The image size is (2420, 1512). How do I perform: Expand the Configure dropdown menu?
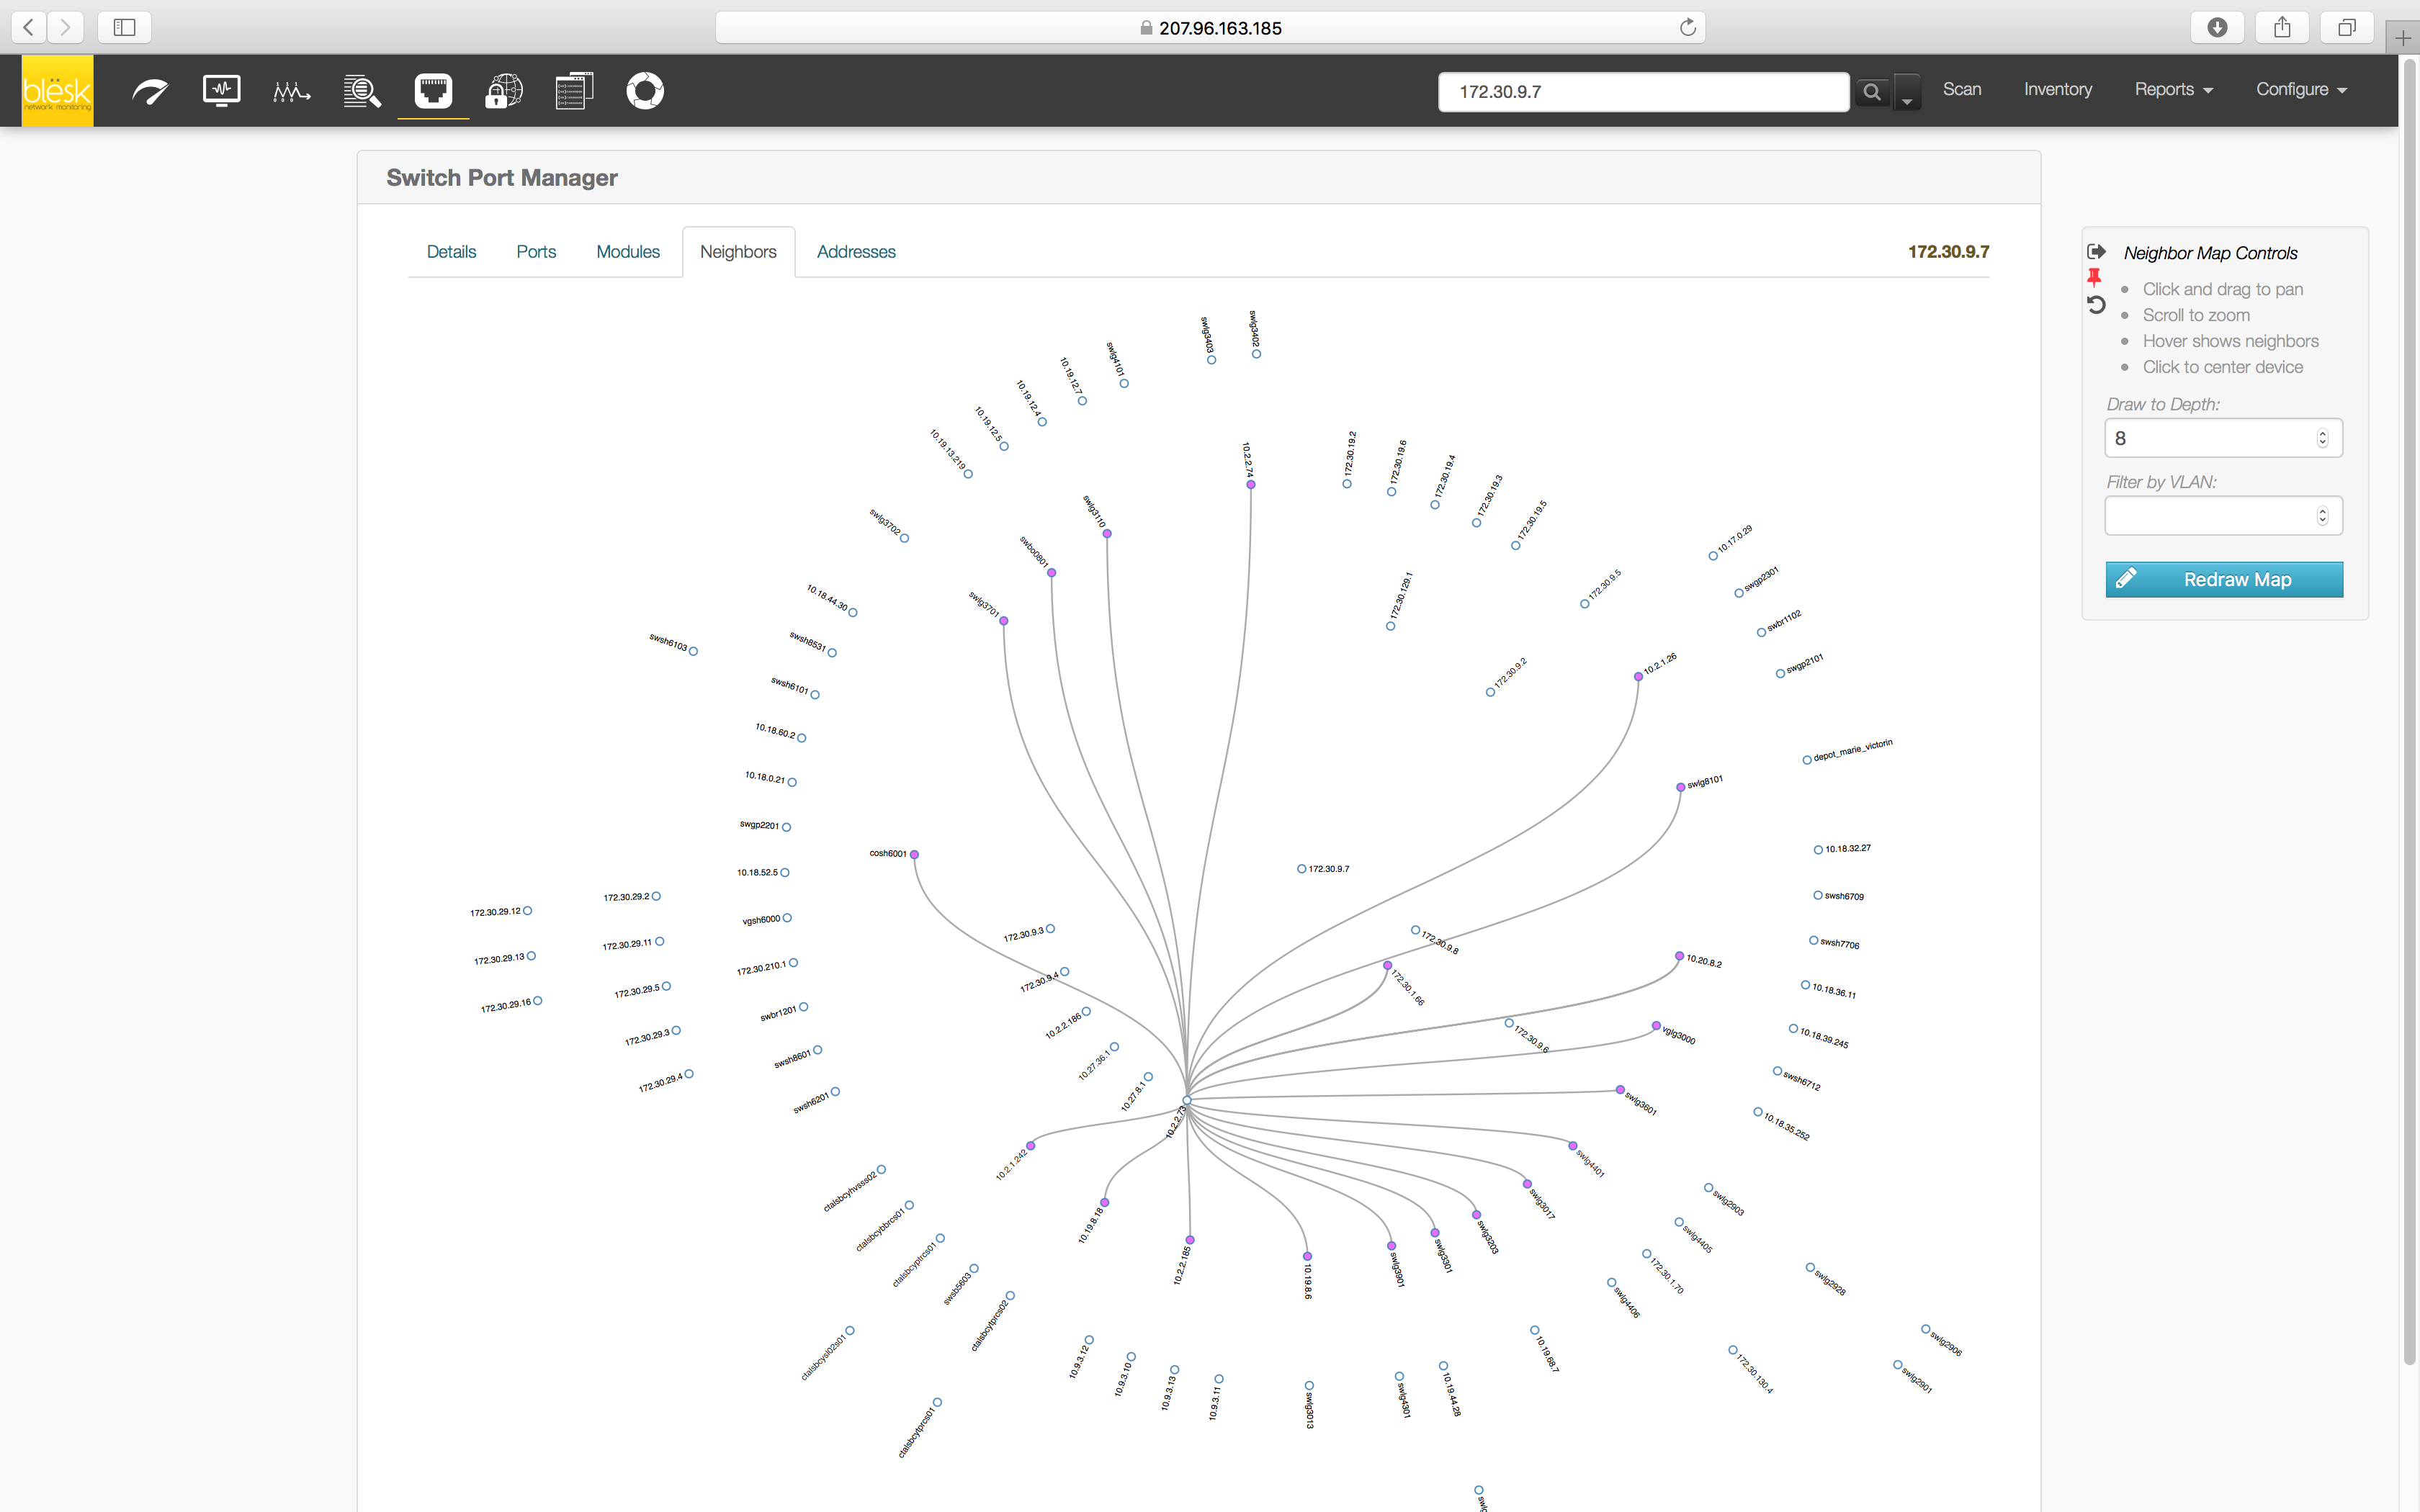(x=2300, y=89)
